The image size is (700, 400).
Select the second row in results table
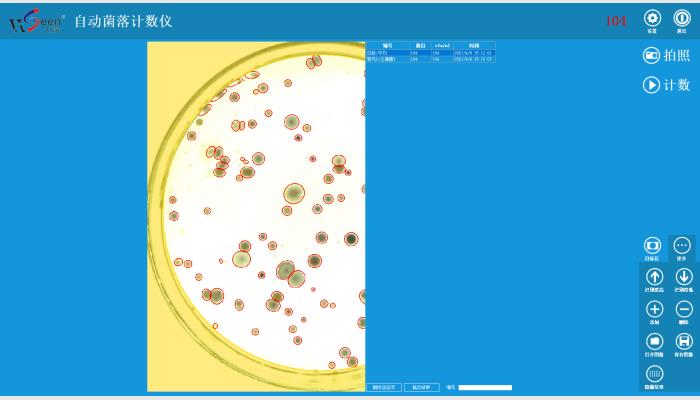pos(431,59)
